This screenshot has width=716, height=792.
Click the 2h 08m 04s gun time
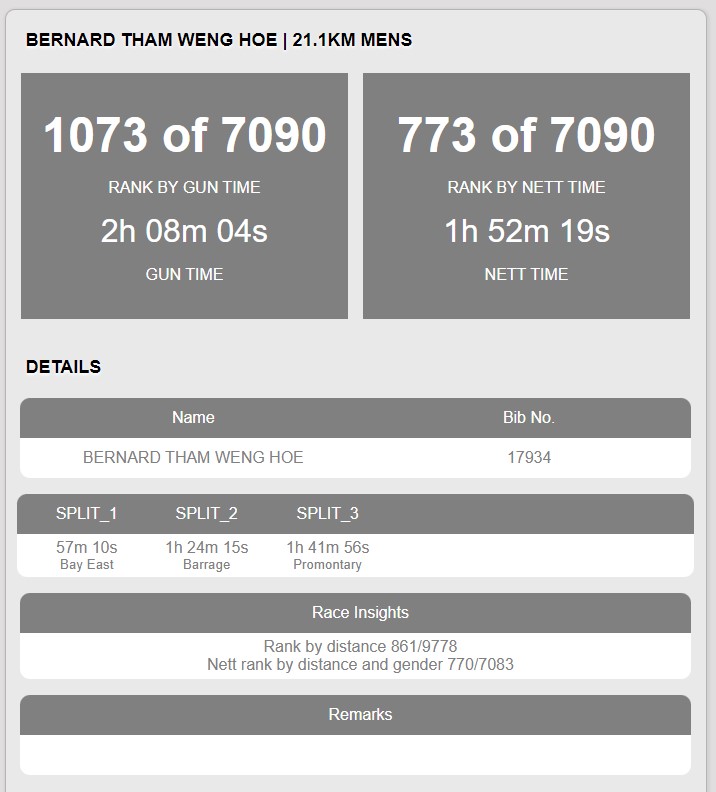point(184,231)
